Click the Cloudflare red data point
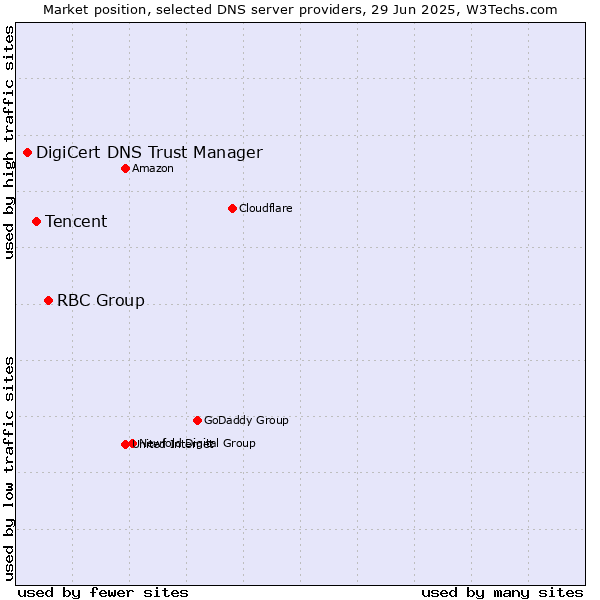 coord(232,209)
